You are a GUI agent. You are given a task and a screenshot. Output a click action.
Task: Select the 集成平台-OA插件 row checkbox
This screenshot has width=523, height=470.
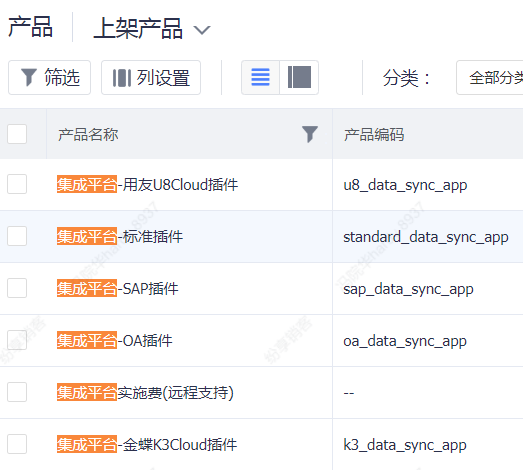click(x=17, y=340)
